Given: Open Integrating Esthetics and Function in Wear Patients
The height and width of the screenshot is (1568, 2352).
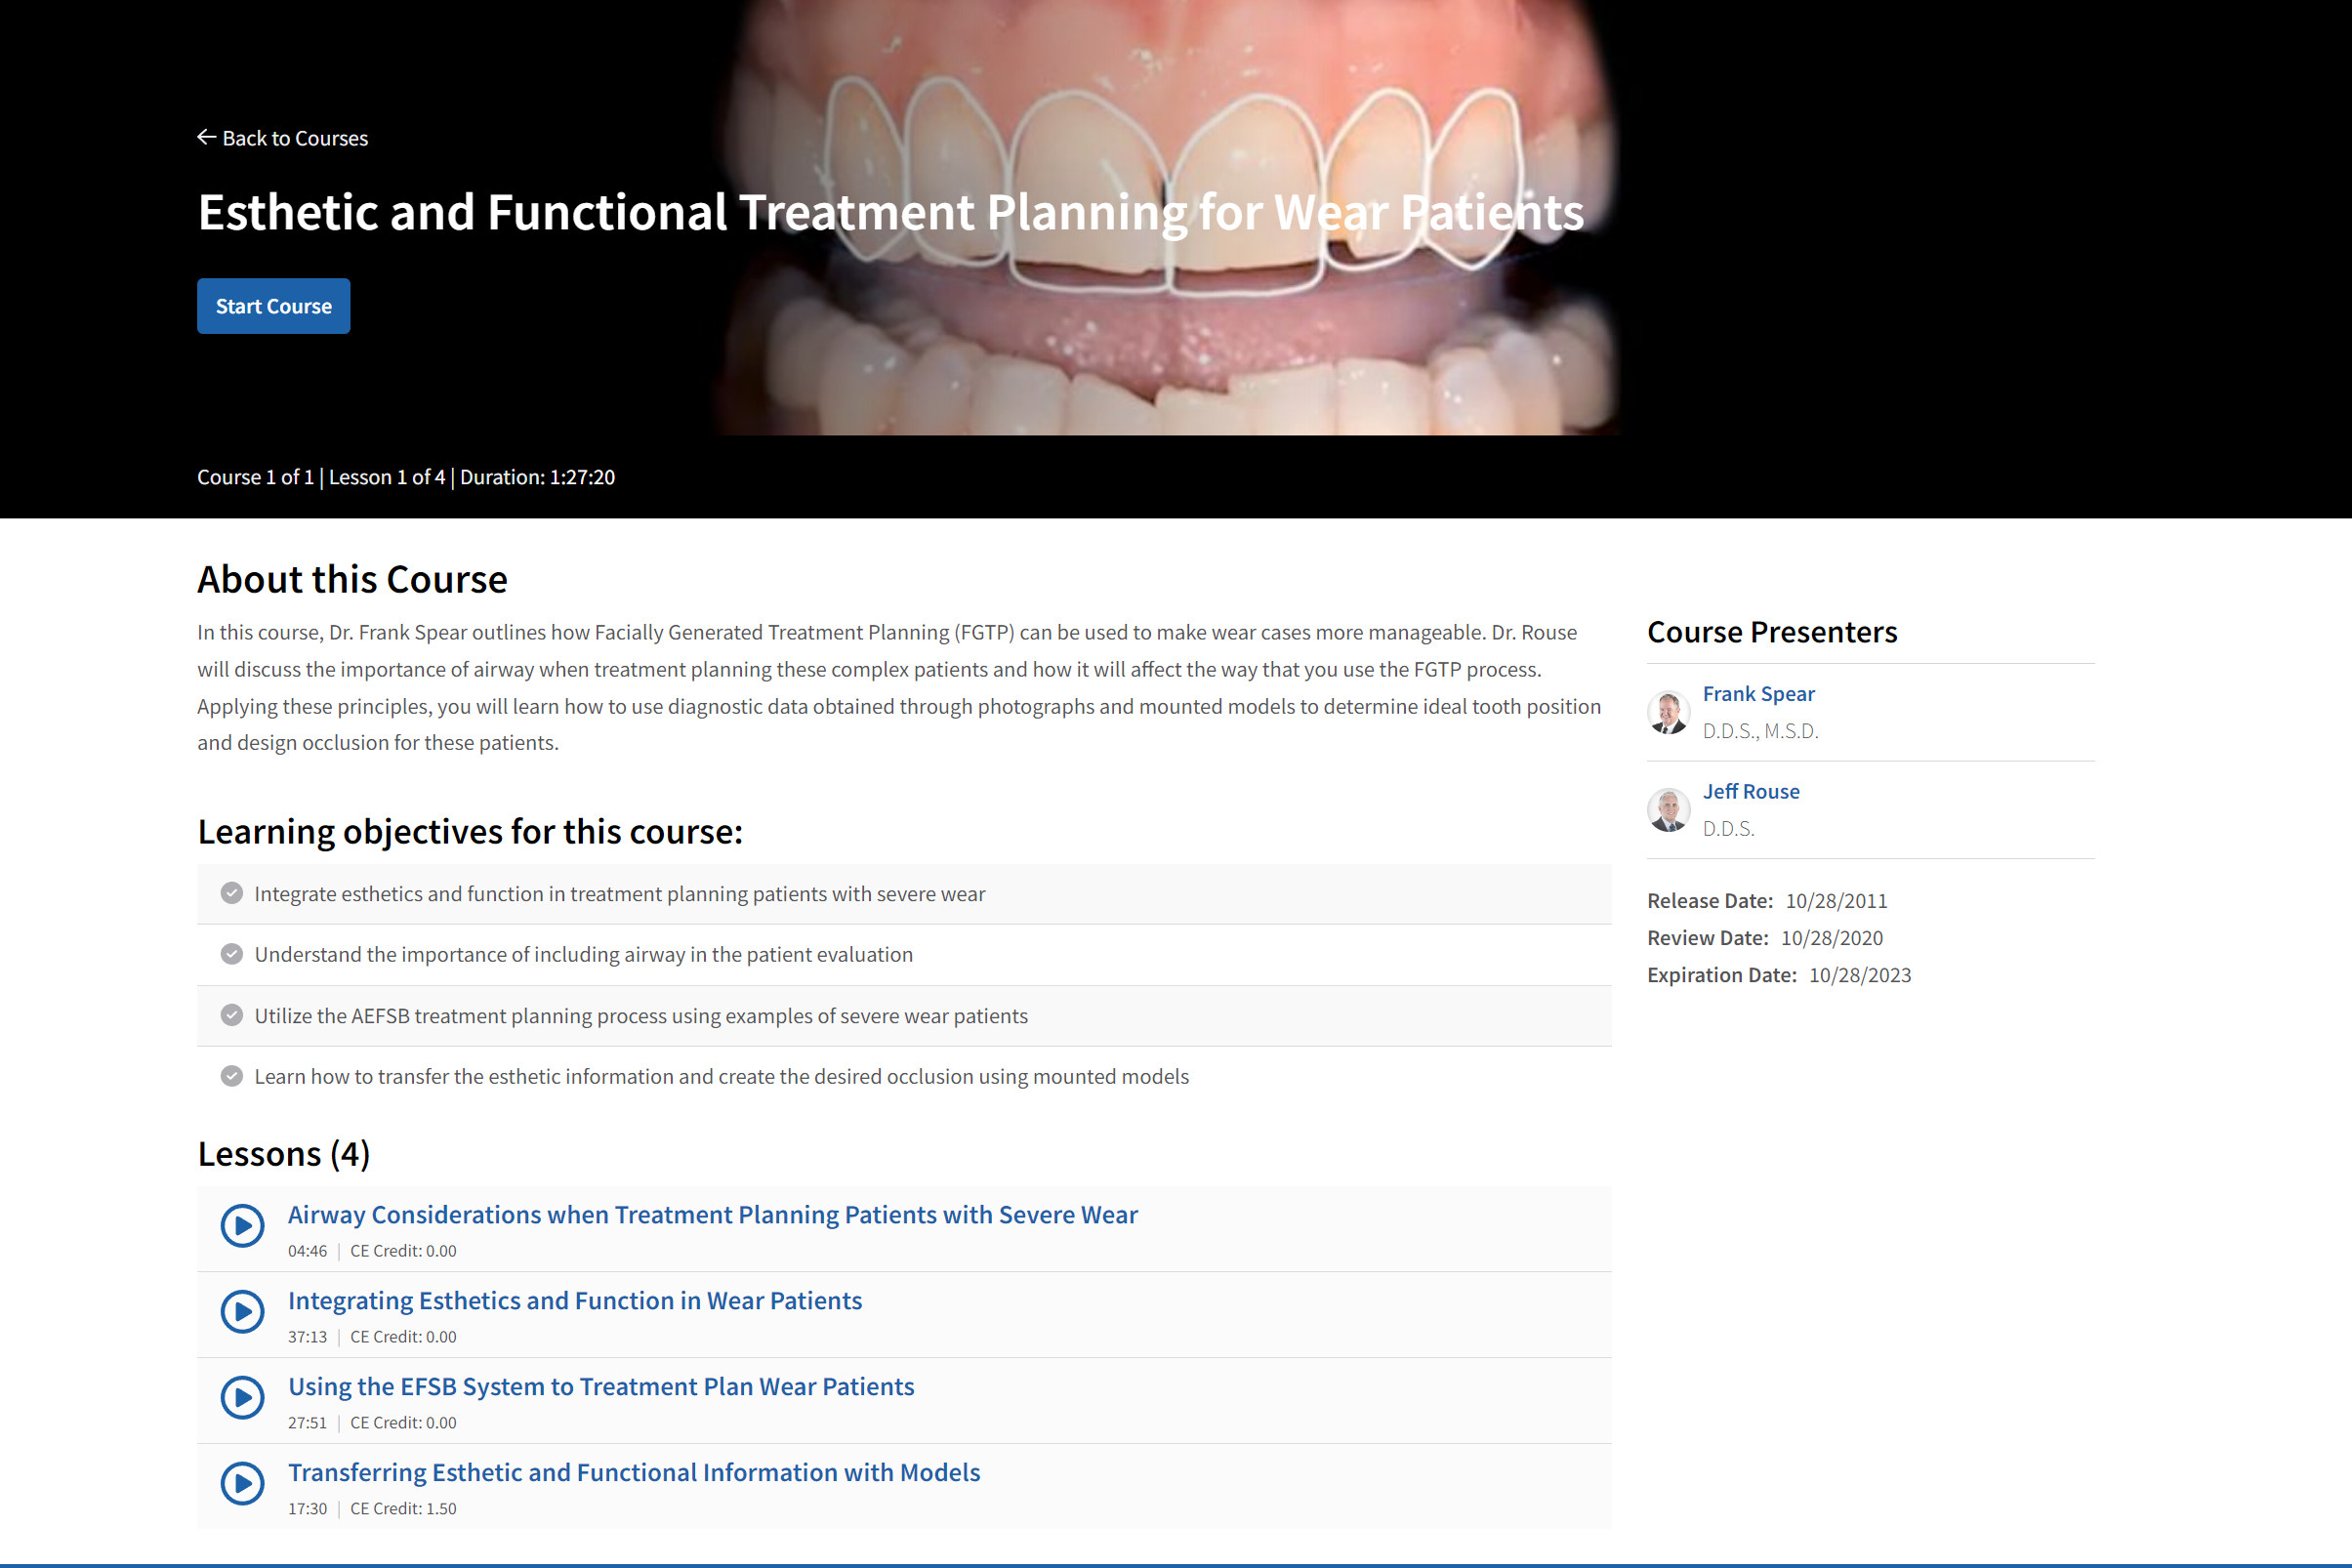Looking at the screenshot, I should [575, 1300].
